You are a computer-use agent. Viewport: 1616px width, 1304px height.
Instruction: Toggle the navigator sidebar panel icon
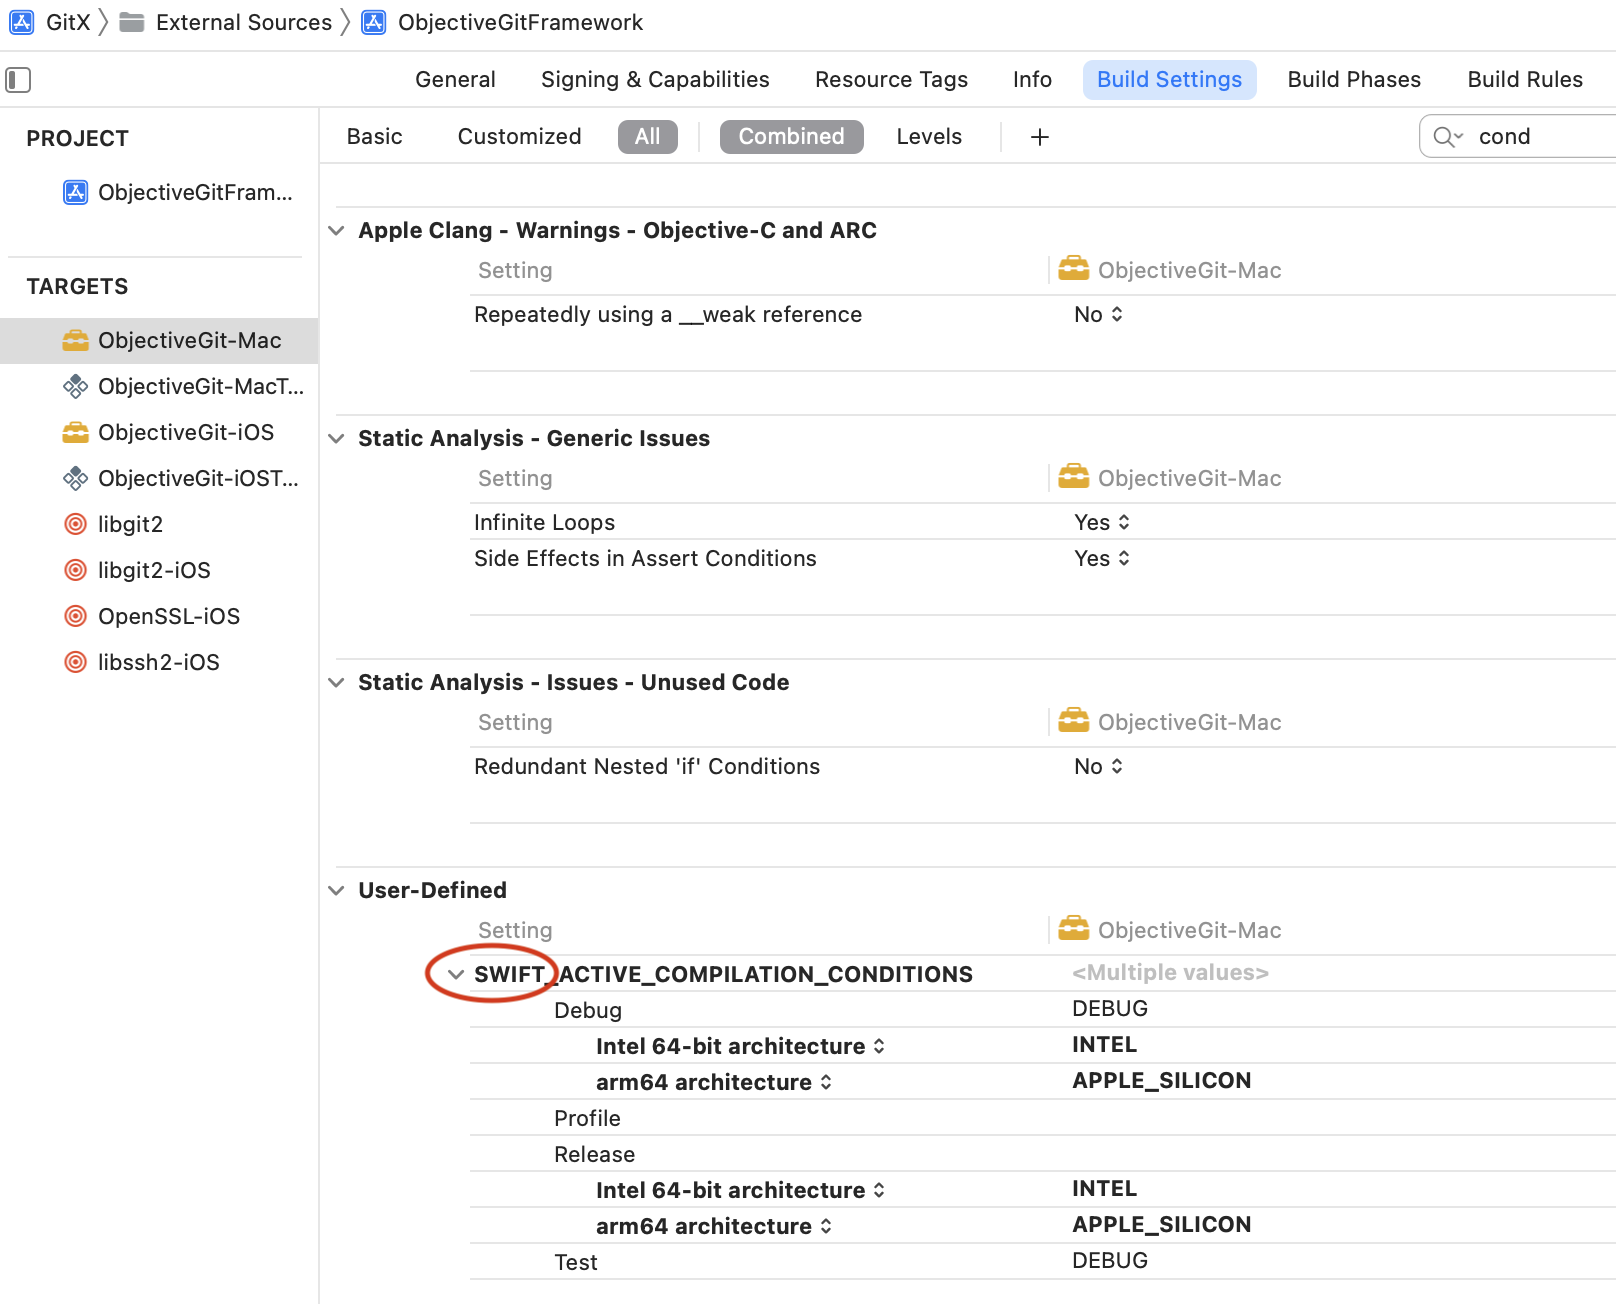[x=18, y=79]
